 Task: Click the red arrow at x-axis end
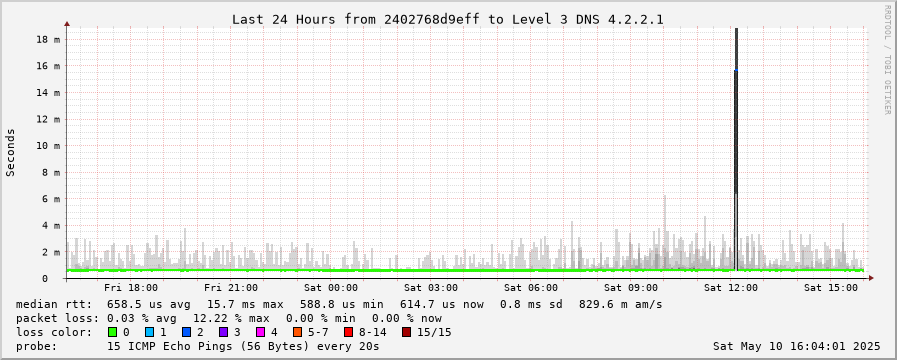[x=871, y=278]
